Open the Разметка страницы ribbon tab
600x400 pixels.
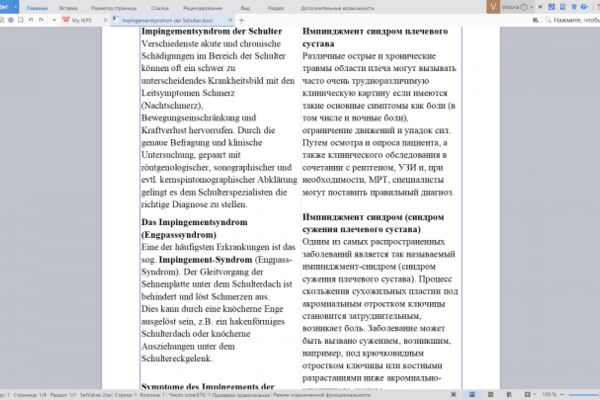click(114, 8)
